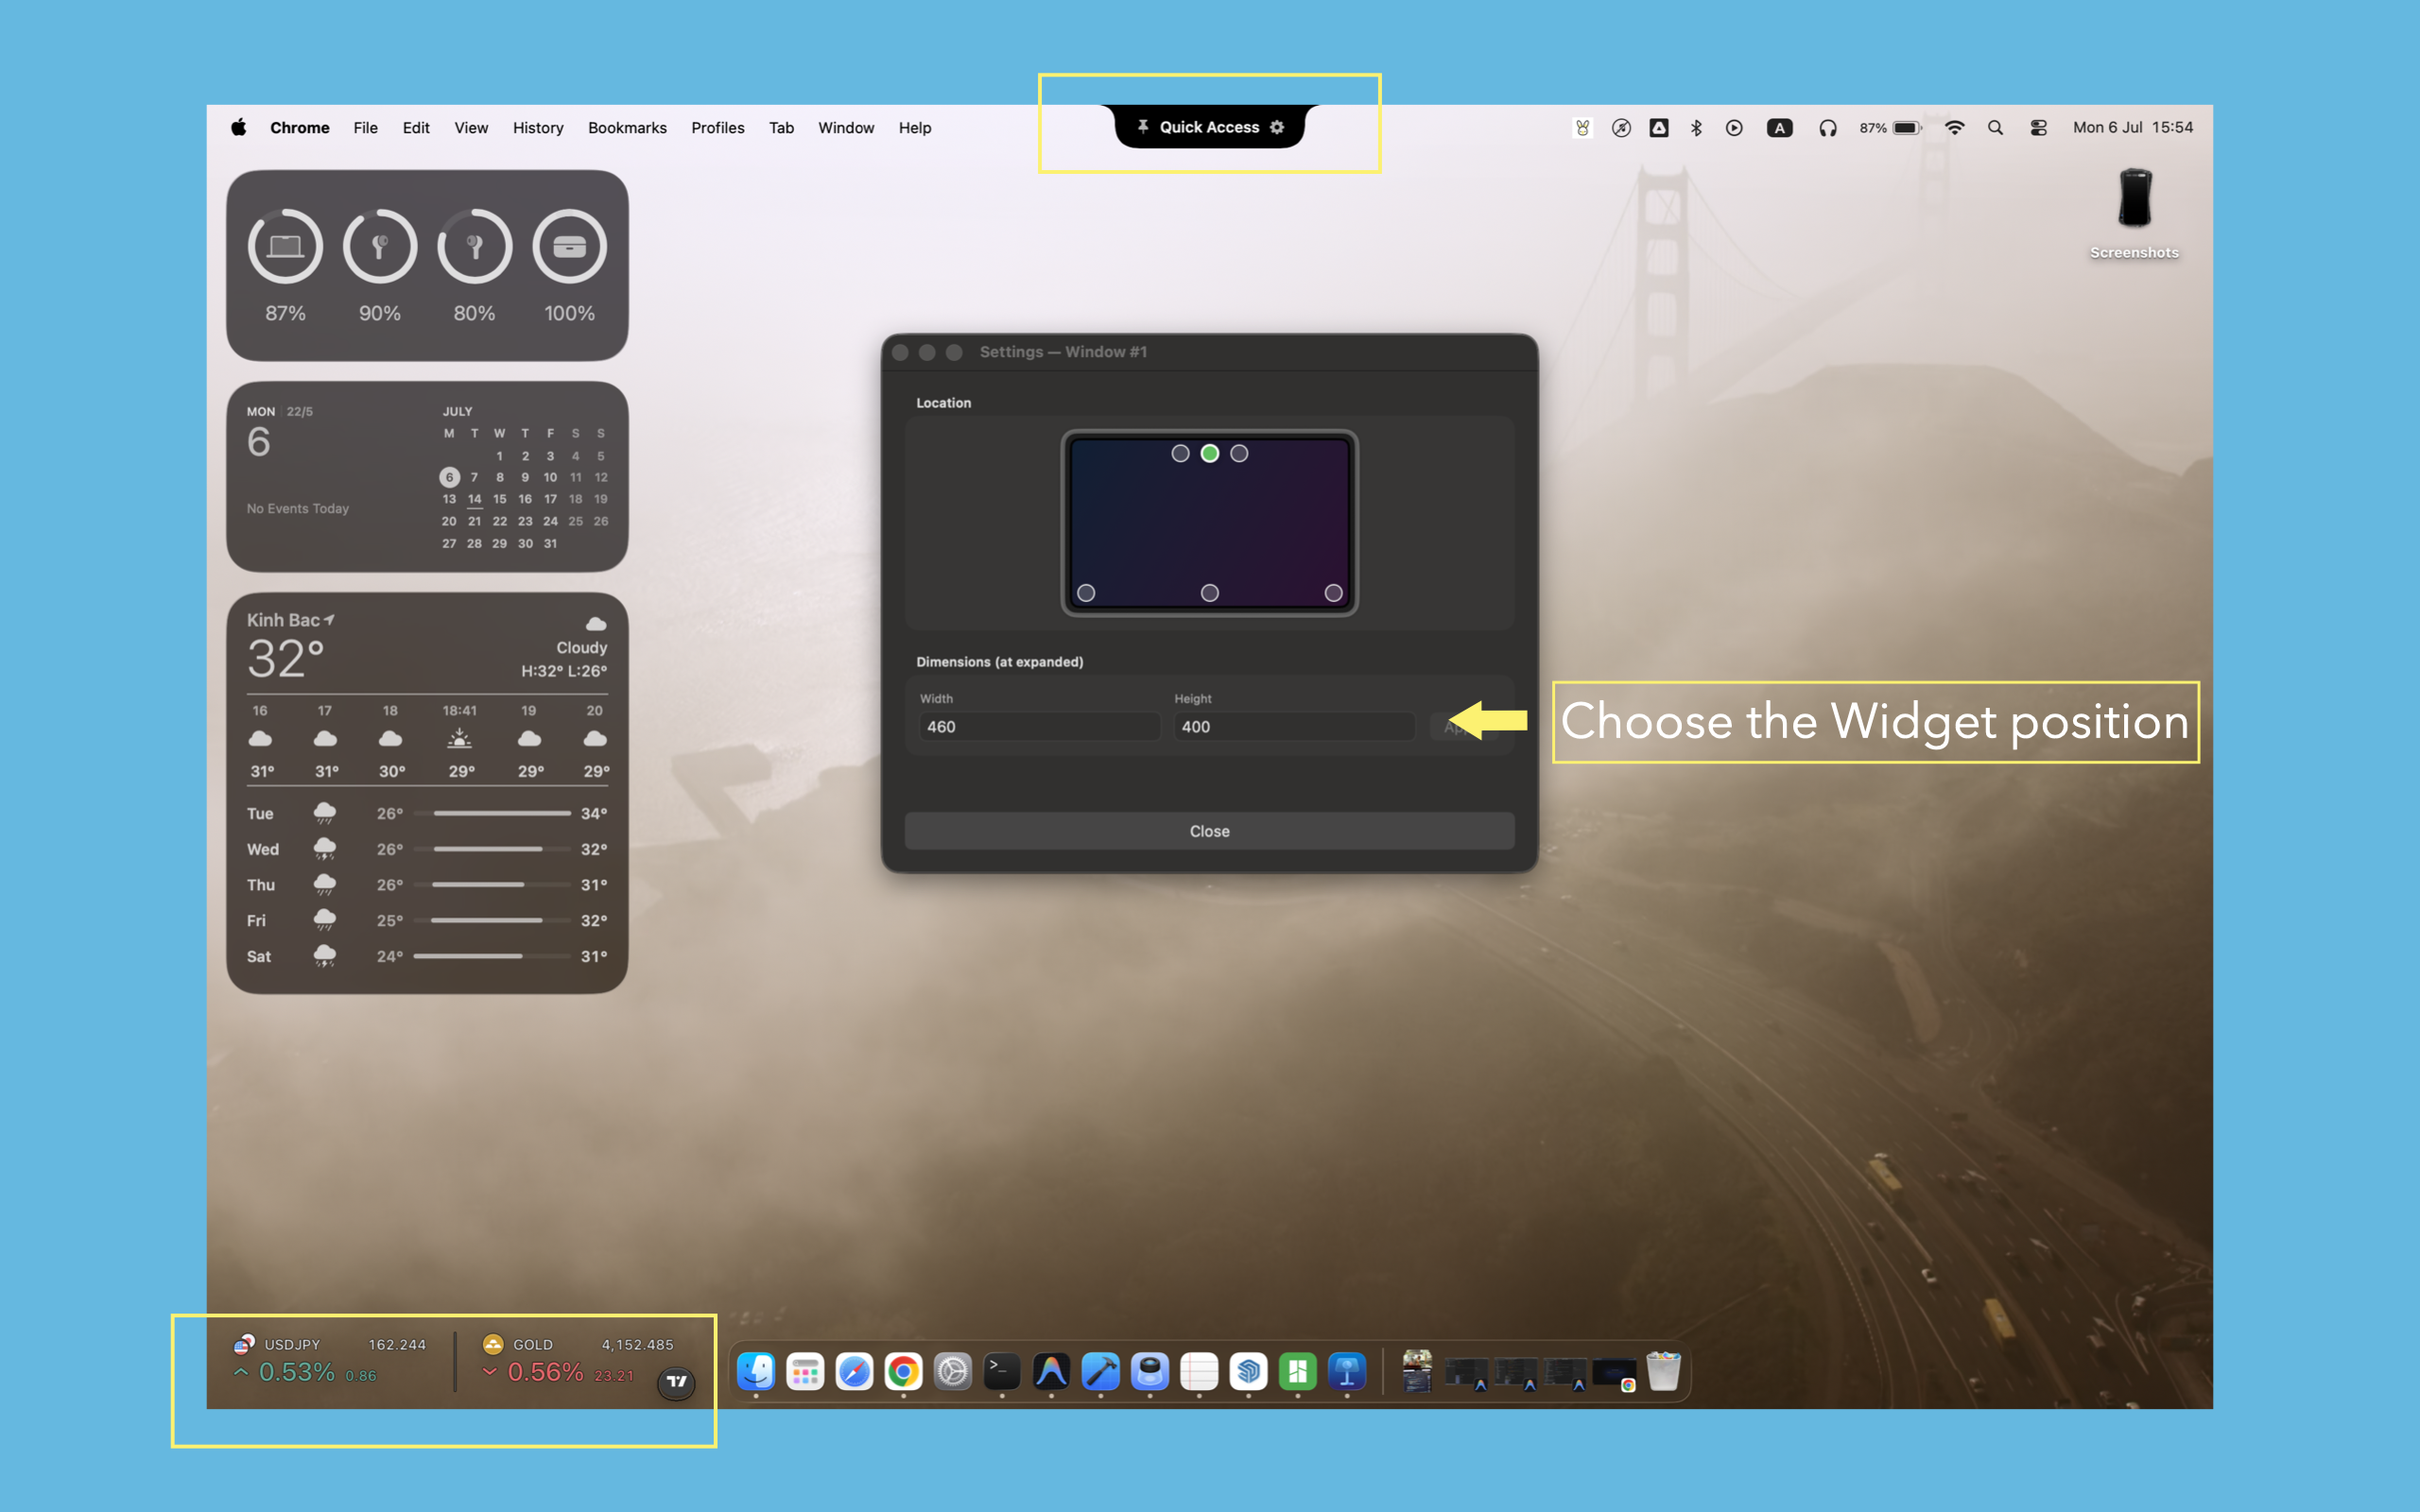Open the Profiles menu
Image resolution: width=2420 pixels, height=1512 pixels.
[x=717, y=128]
